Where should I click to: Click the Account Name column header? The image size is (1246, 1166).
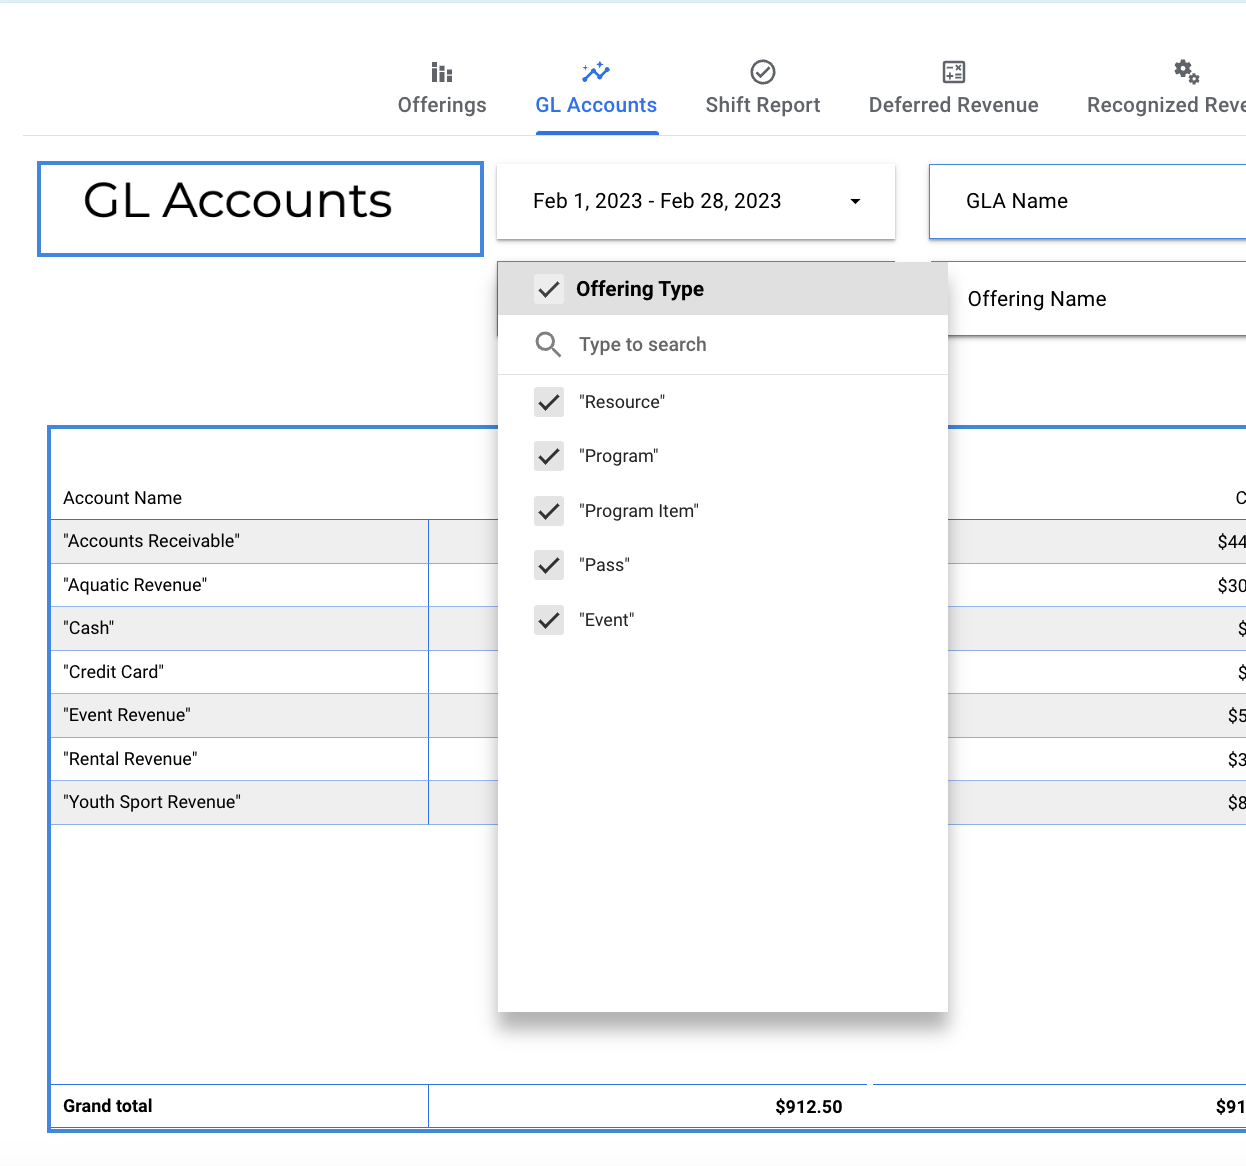click(x=123, y=498)
